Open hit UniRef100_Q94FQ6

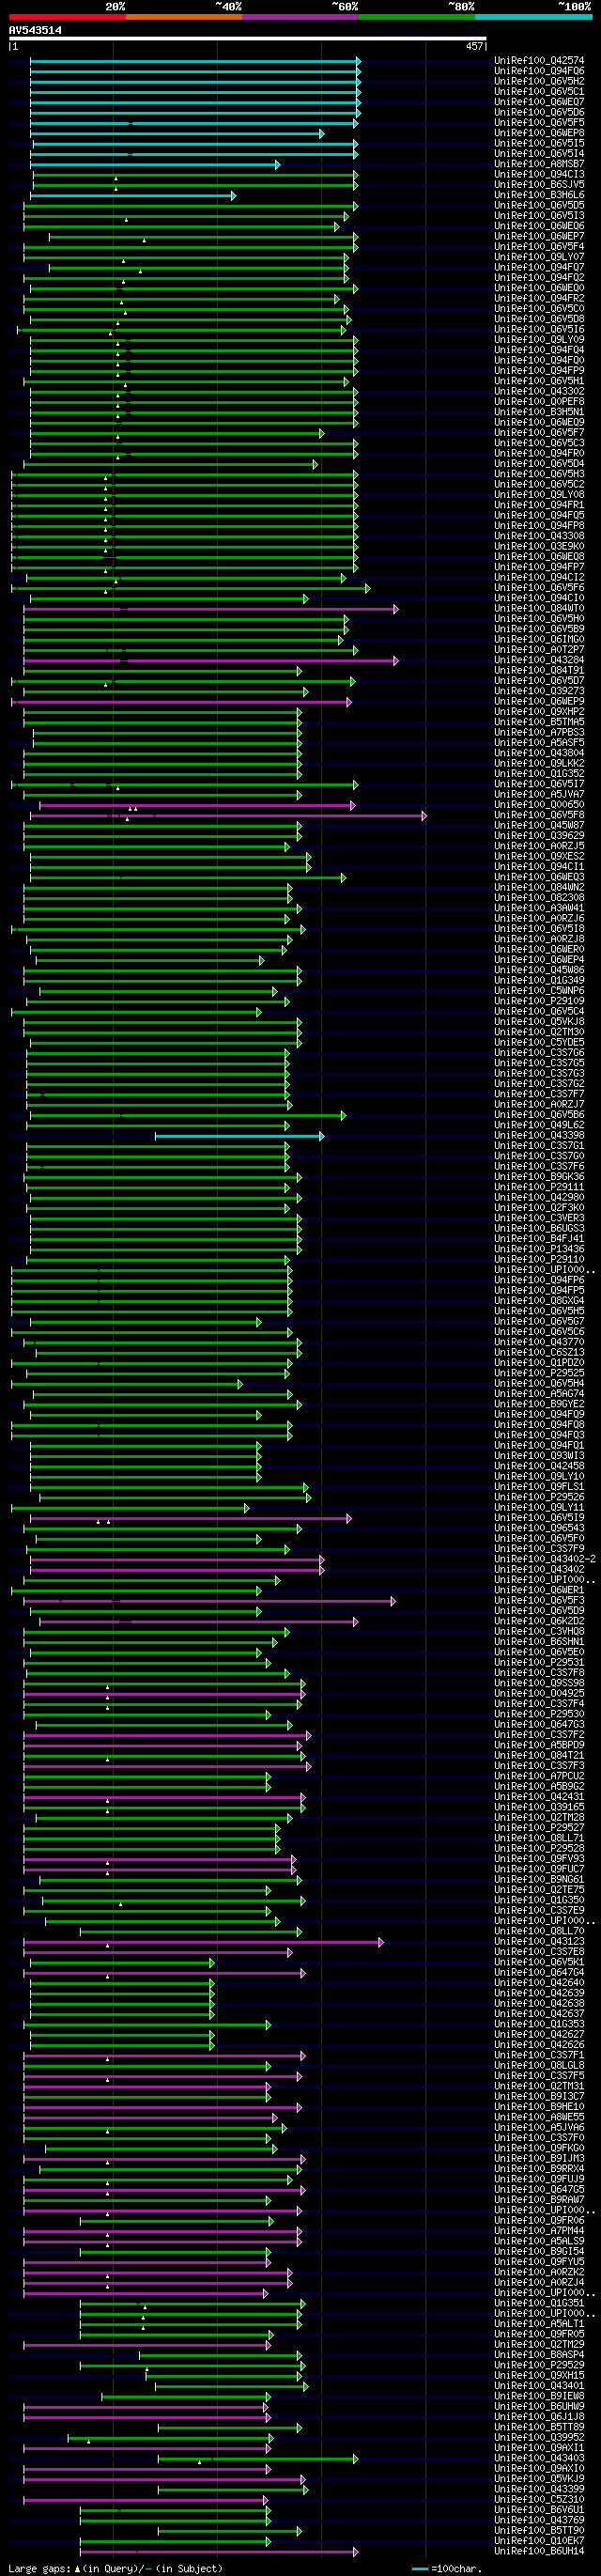click(x=539, y=71)
